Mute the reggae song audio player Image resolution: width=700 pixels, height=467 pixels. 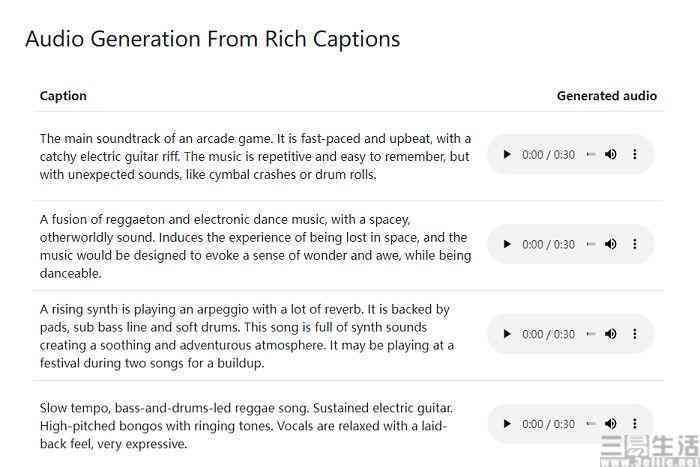(x=611, y=424)
